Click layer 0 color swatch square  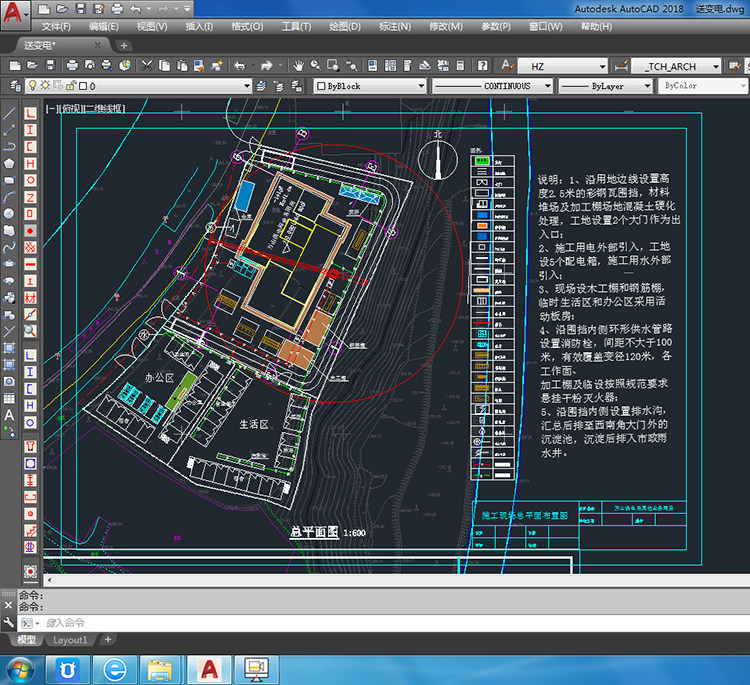click(x=83, y=86)
